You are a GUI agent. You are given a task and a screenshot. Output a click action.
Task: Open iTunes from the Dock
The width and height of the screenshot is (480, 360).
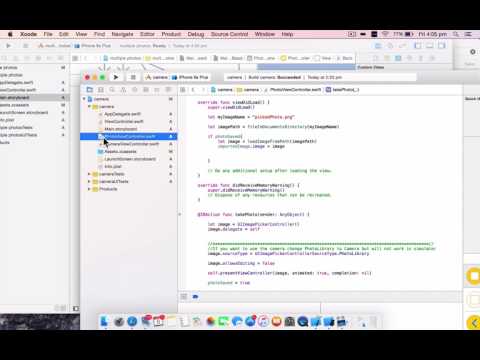pos(263,321)
